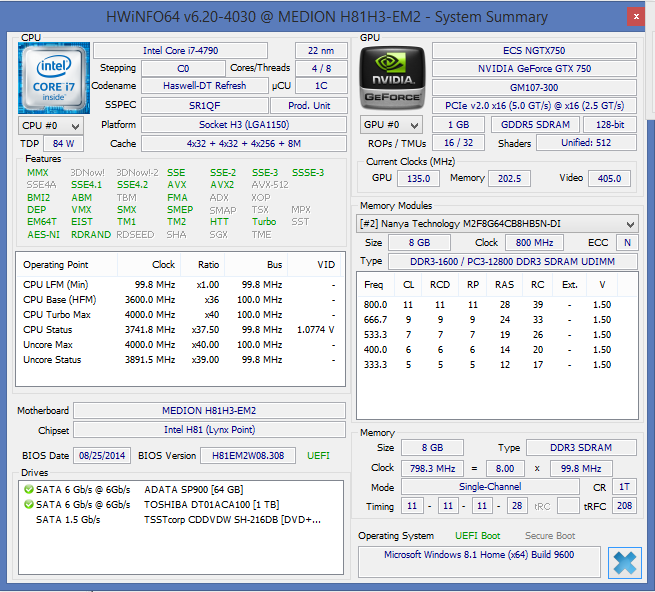Click the Intel Core i7 logo
This screenshot has width=655, height=592.
point(54,78)
